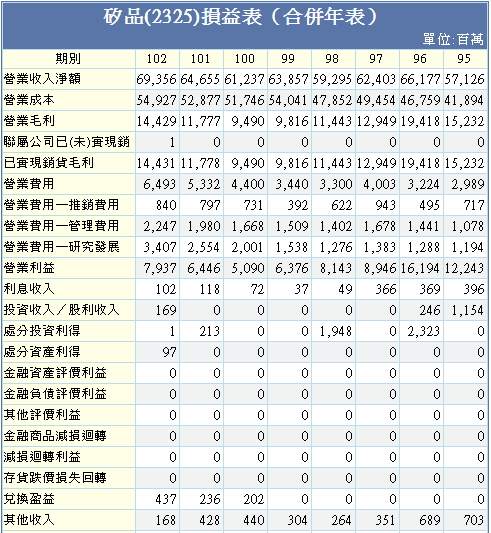Click revenue value 69,356 for year 102
The width and height of the screenshot is (491, 533).
[x=156, y=80]
